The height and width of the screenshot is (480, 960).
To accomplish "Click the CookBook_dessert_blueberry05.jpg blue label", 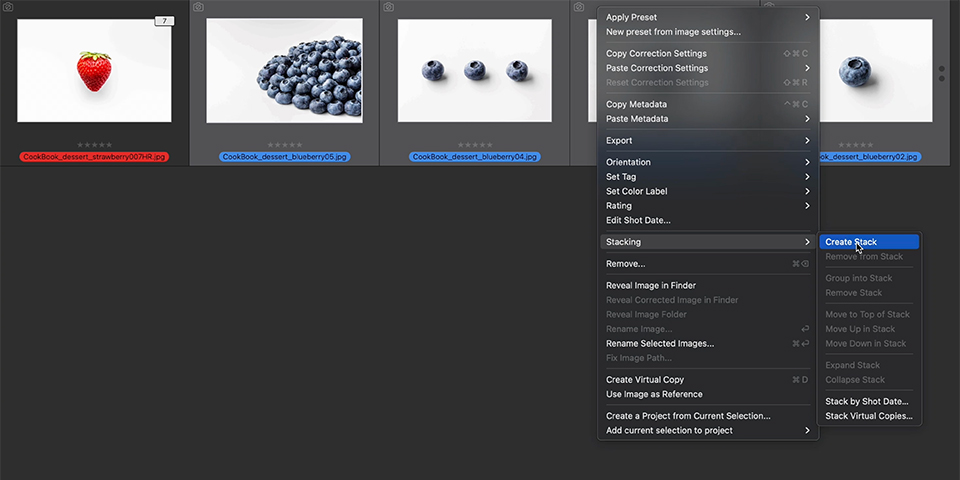I will 285,157.
